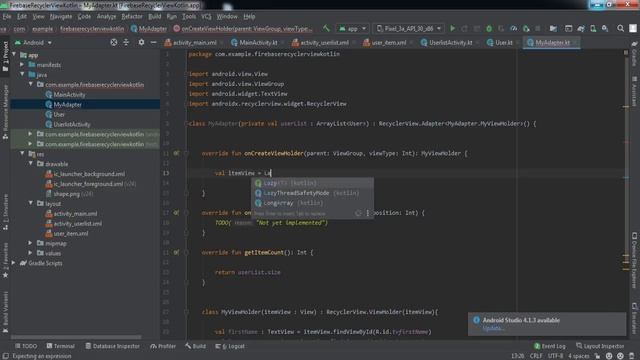Viewport: 640px width, 360px height.
Task: Toggle the Structure tool window button
Action: [x=5, y=212]
